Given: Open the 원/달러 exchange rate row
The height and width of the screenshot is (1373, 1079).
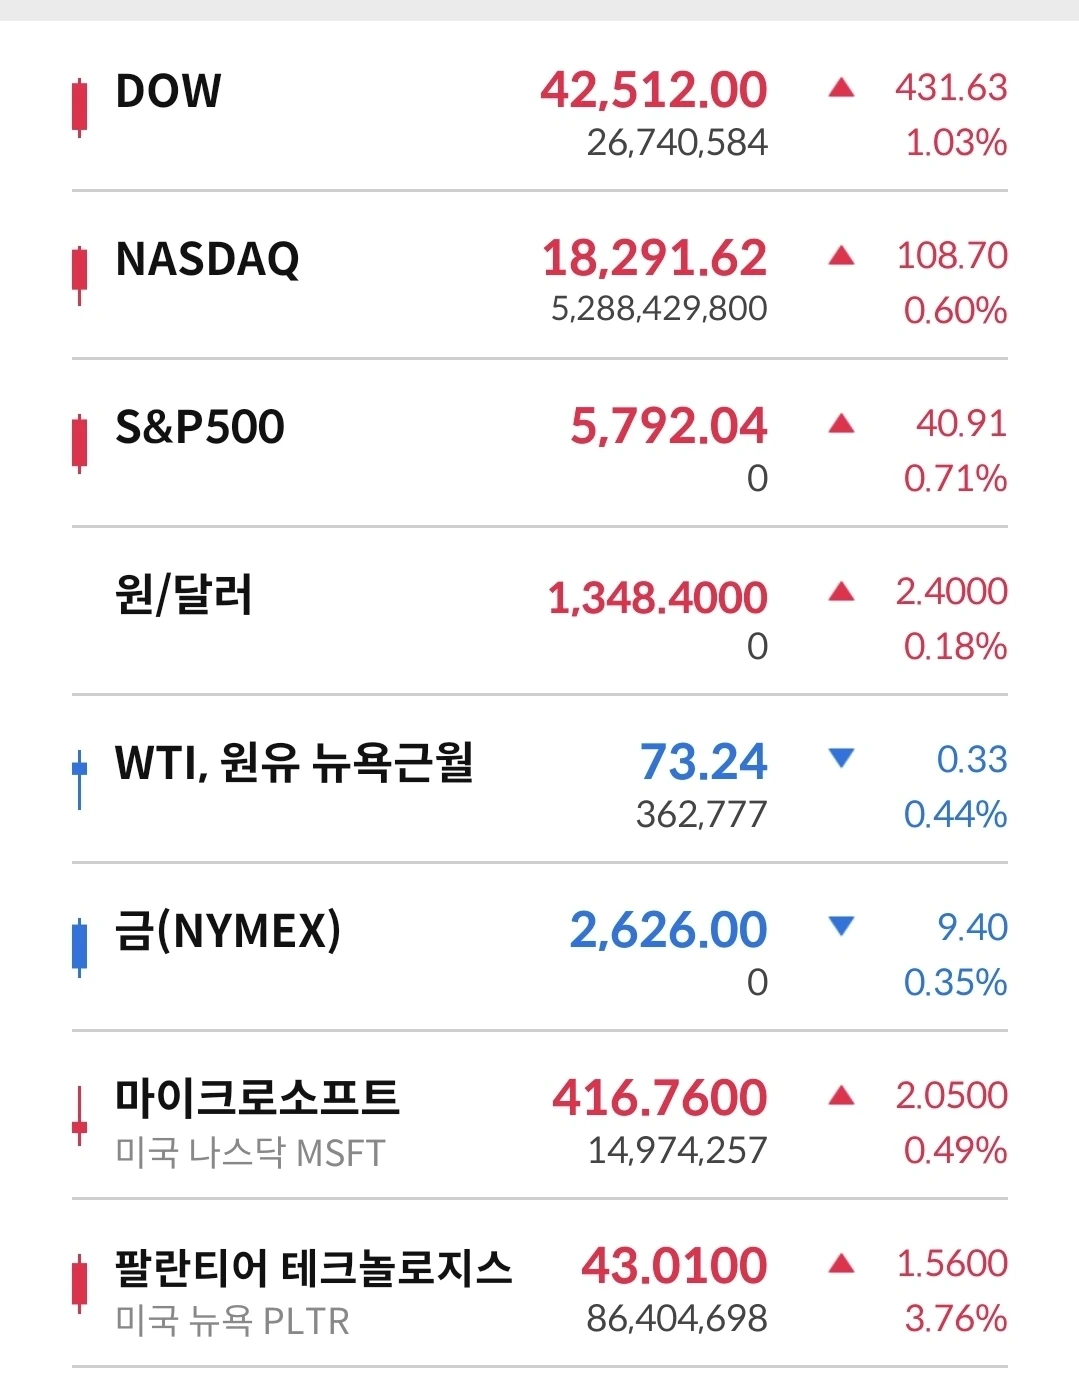Looking at the screenshot, I should tap(540, 611).
